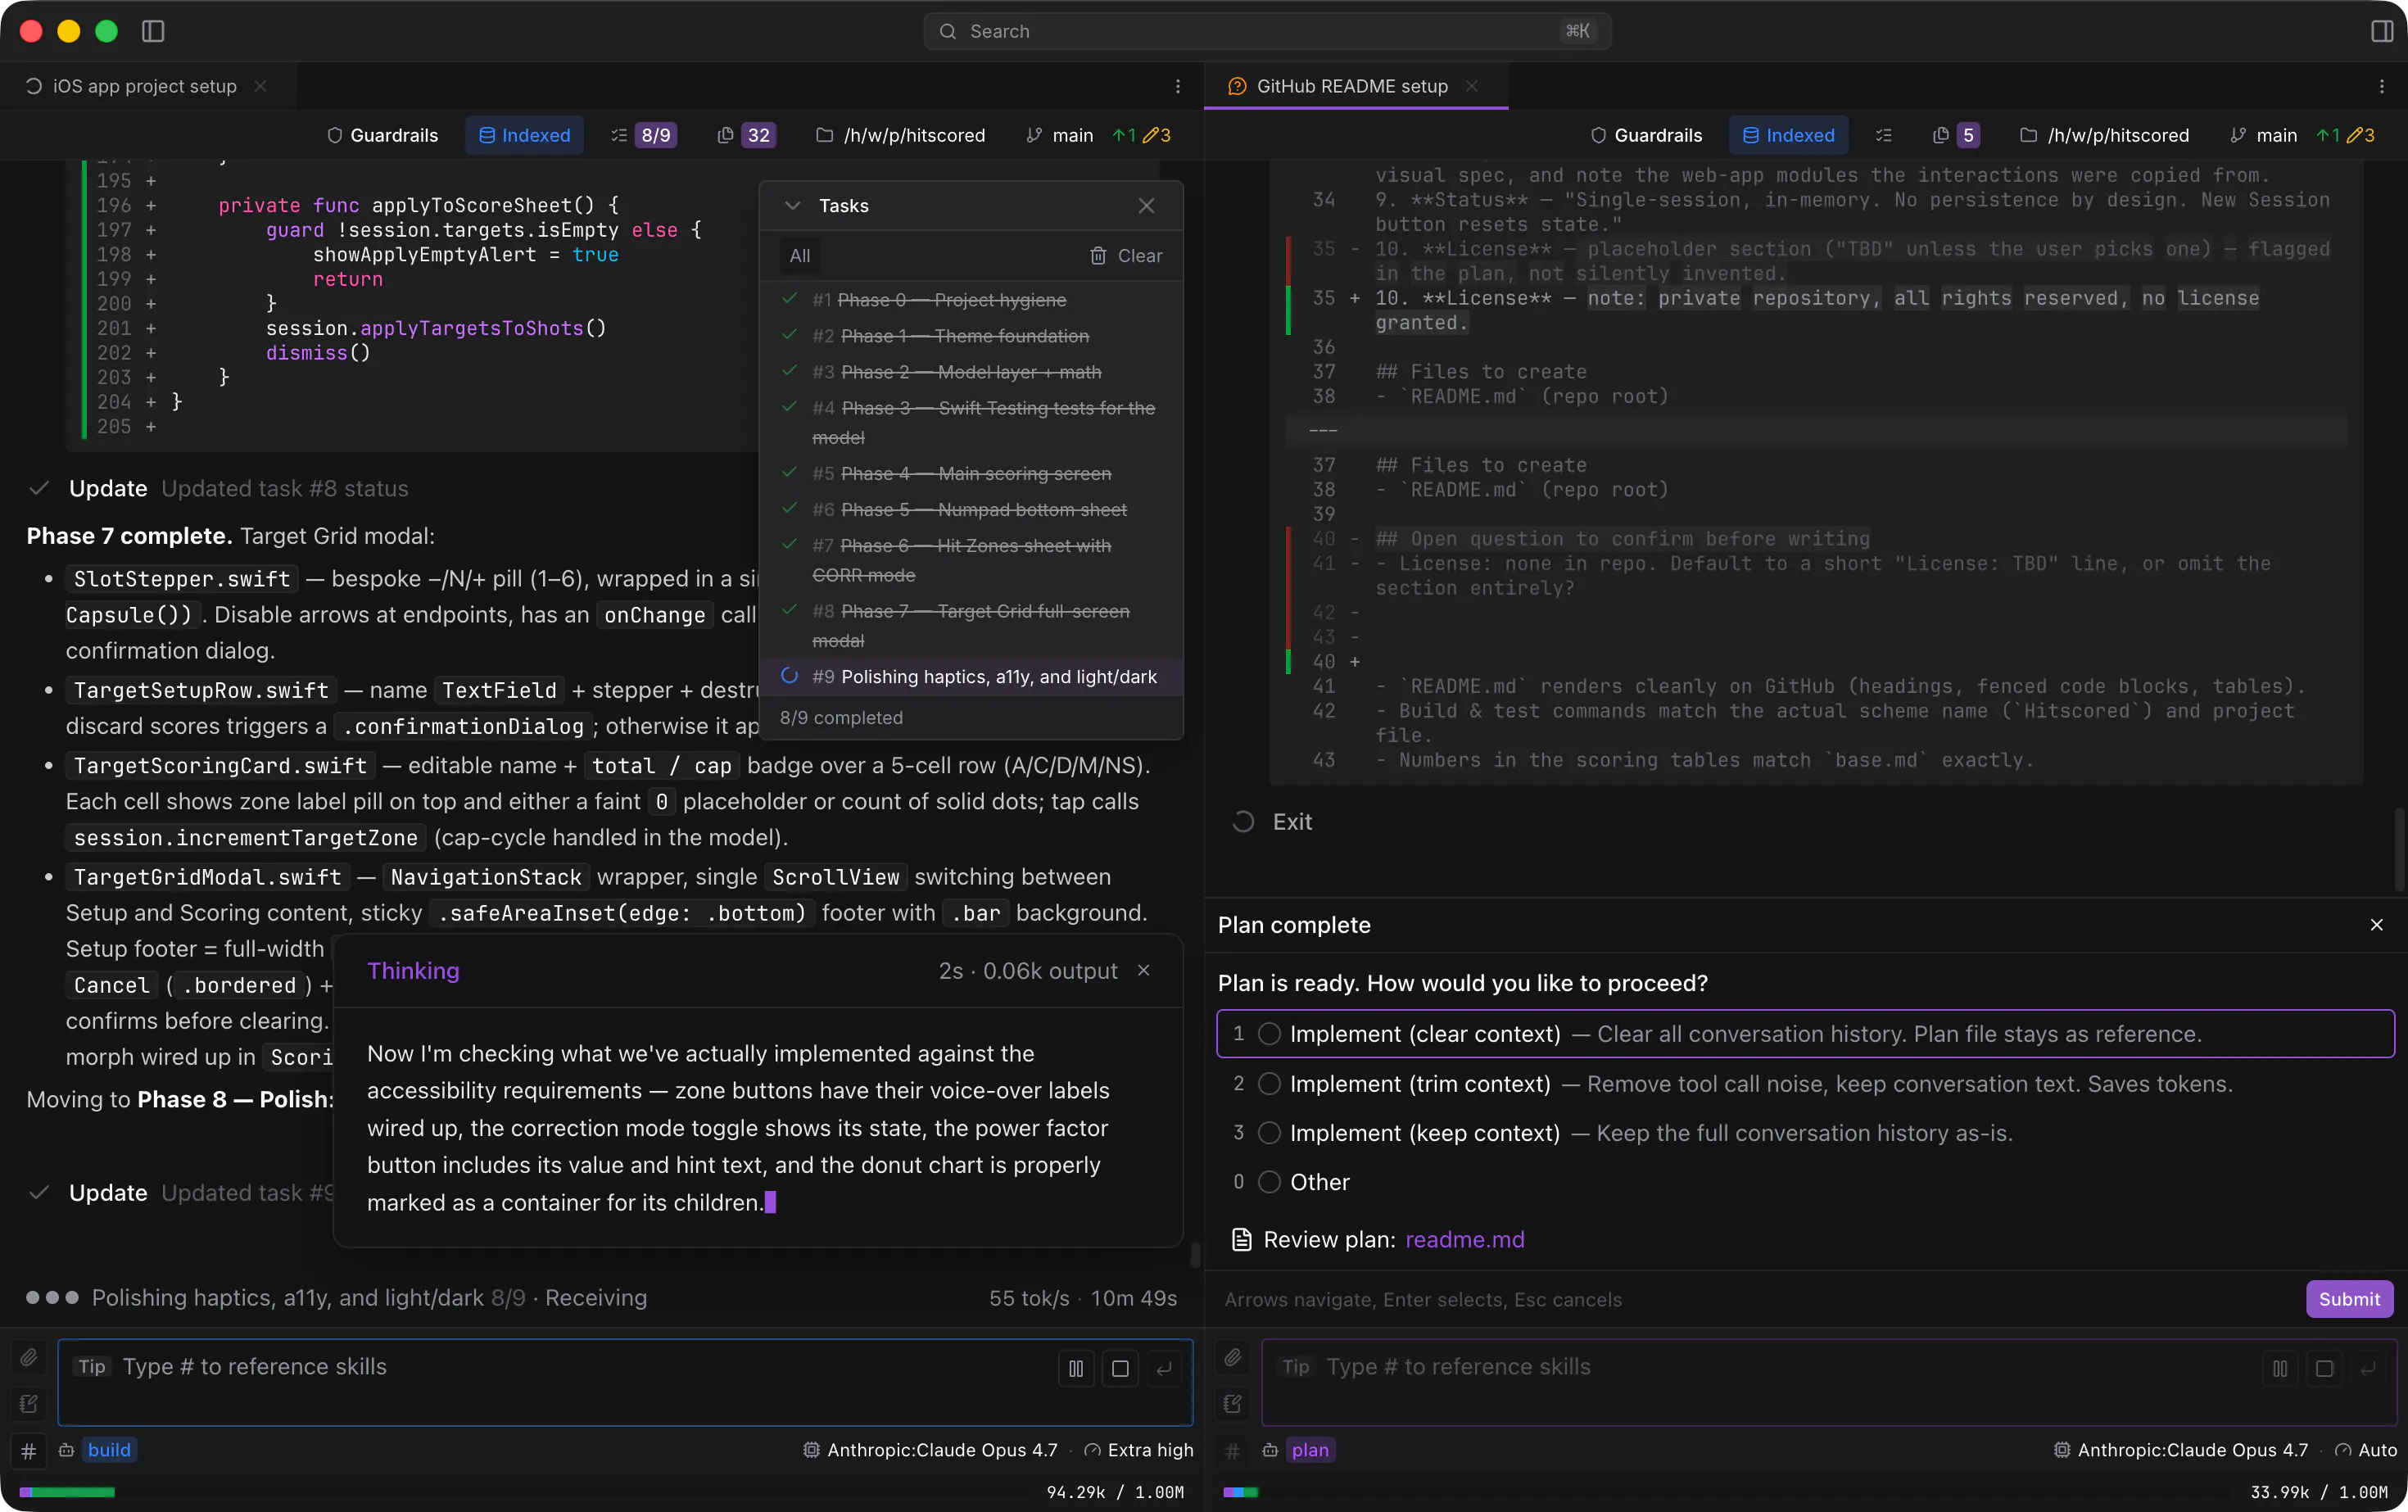Toggle Indexed button in right pane
This screenshot has width=2408, height=1512.
point(1788,135)
